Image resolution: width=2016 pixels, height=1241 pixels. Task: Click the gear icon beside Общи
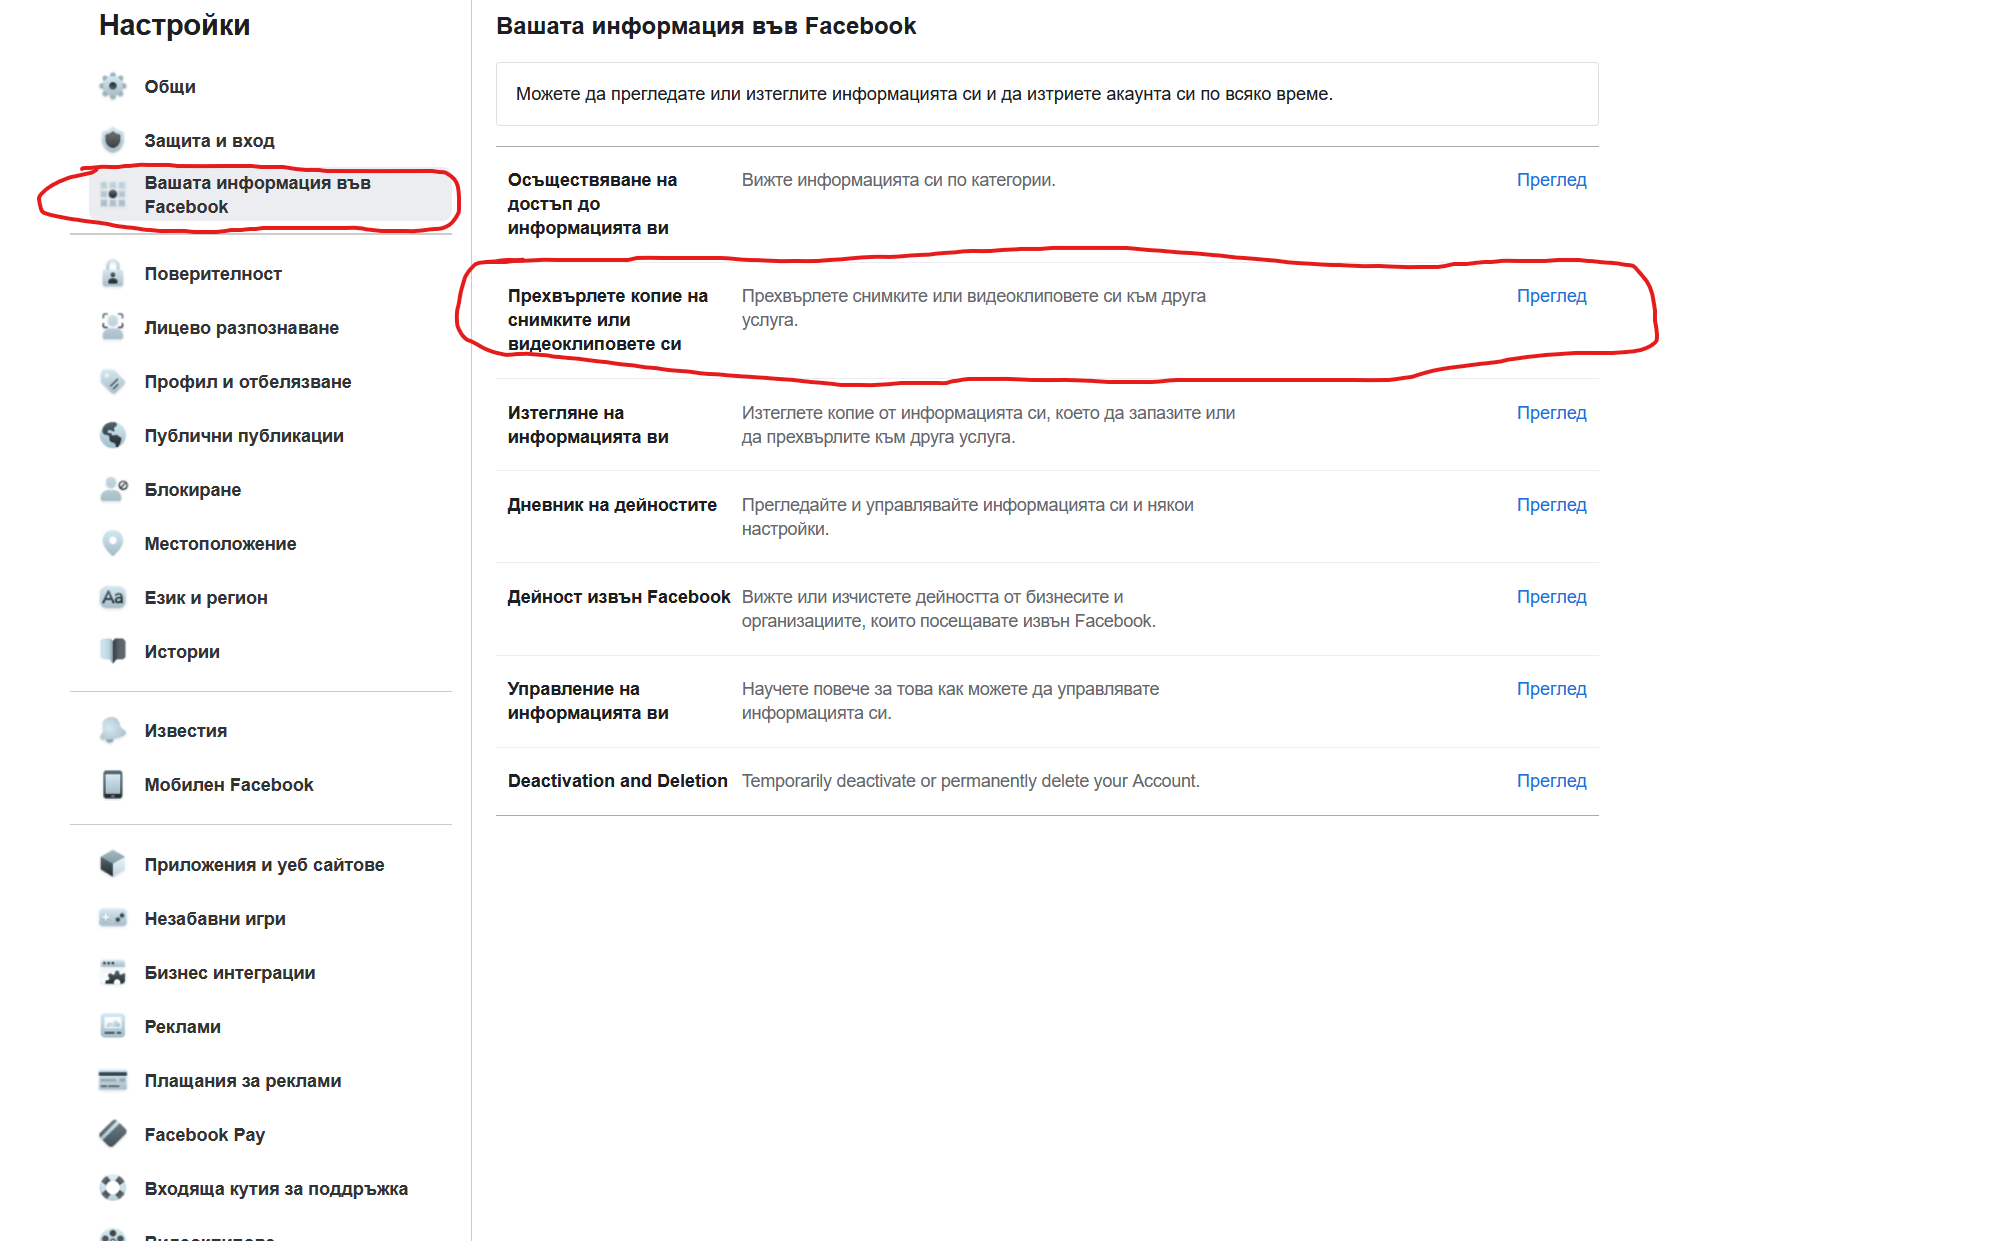113,86
